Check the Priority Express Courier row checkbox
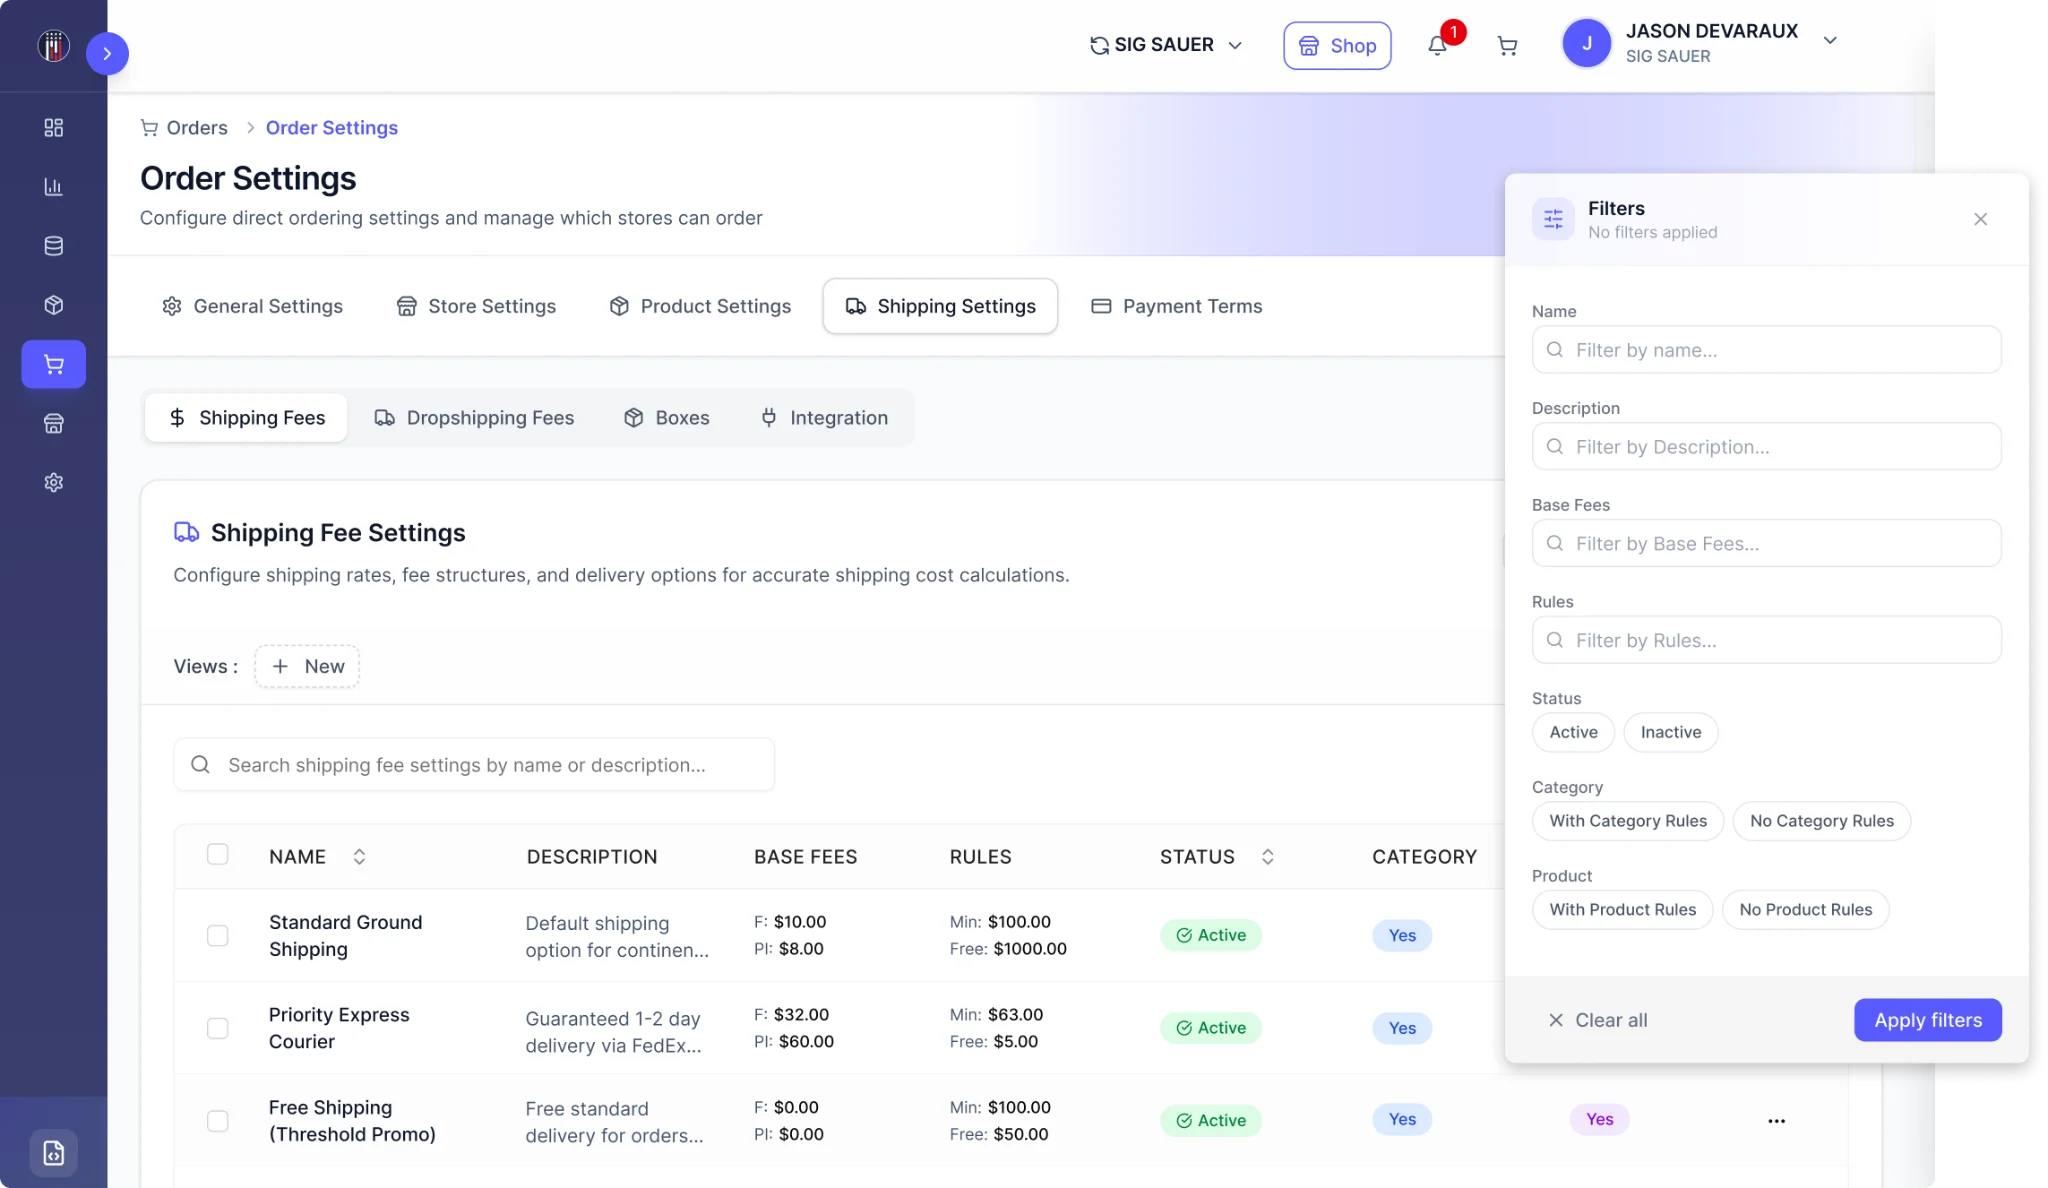This screenshot has height=1188, width=2048. (x=217, y=1029)
